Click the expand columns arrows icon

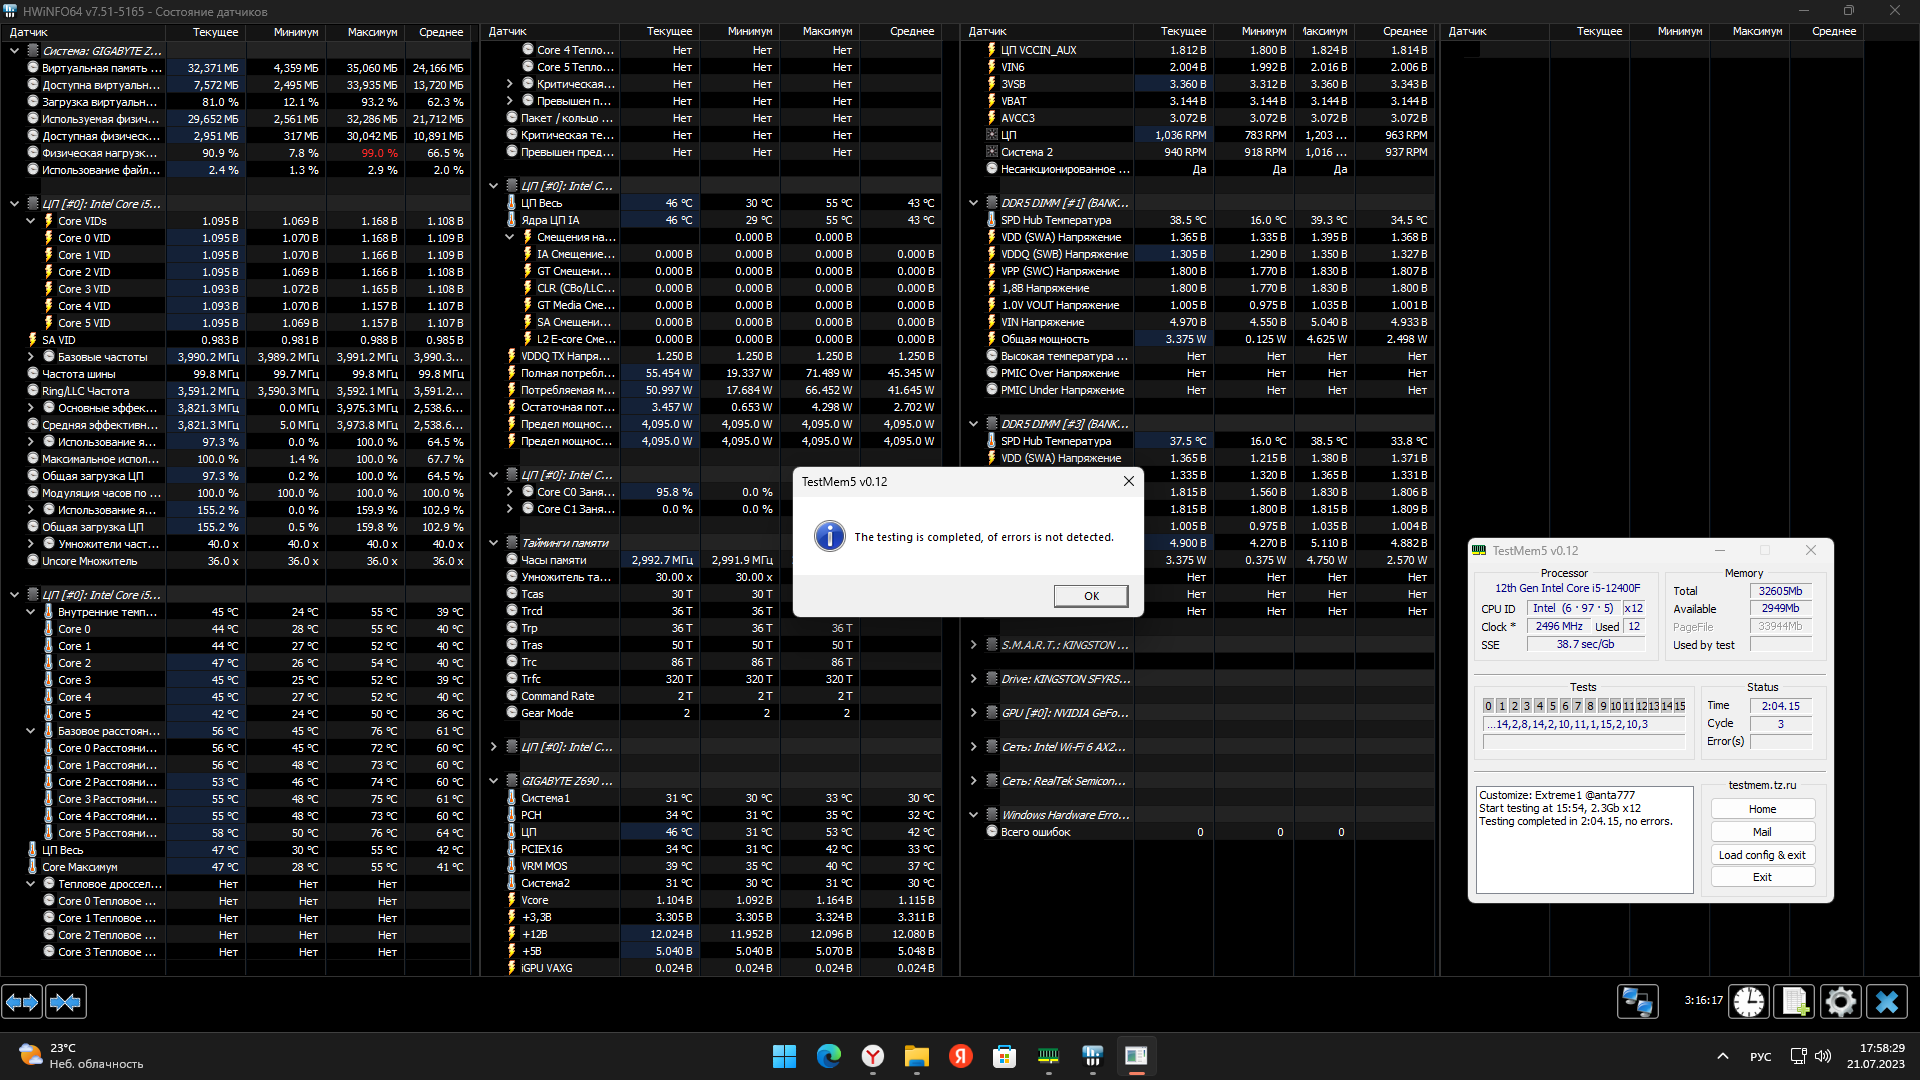[22, 1001]
